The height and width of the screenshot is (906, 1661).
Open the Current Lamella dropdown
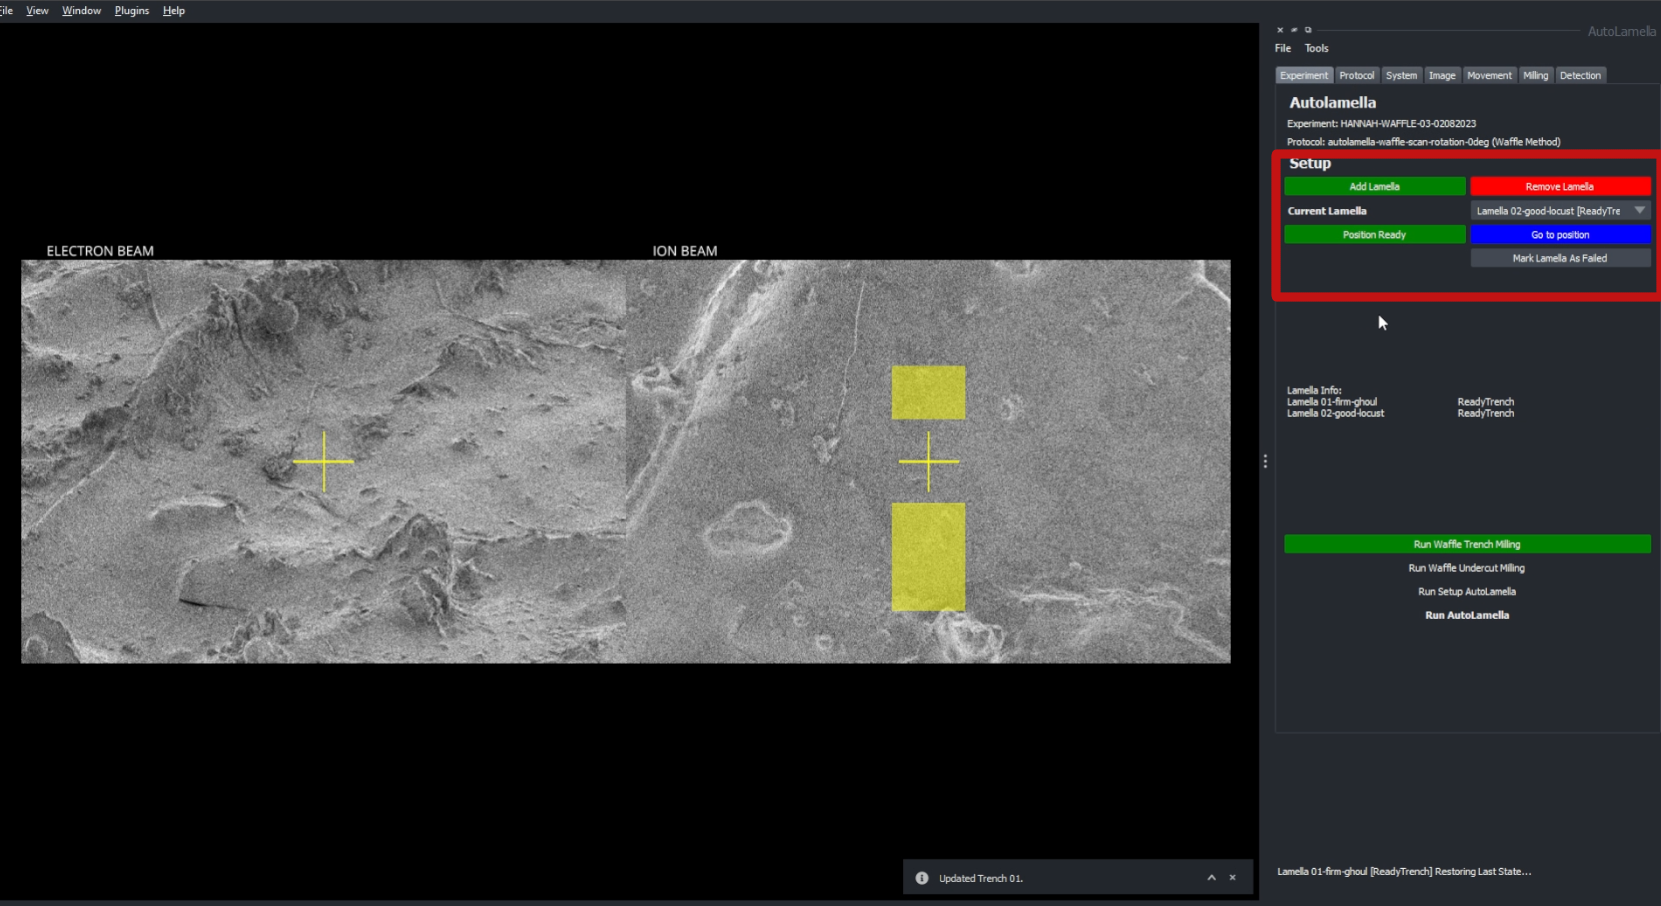pos(1560,211)
